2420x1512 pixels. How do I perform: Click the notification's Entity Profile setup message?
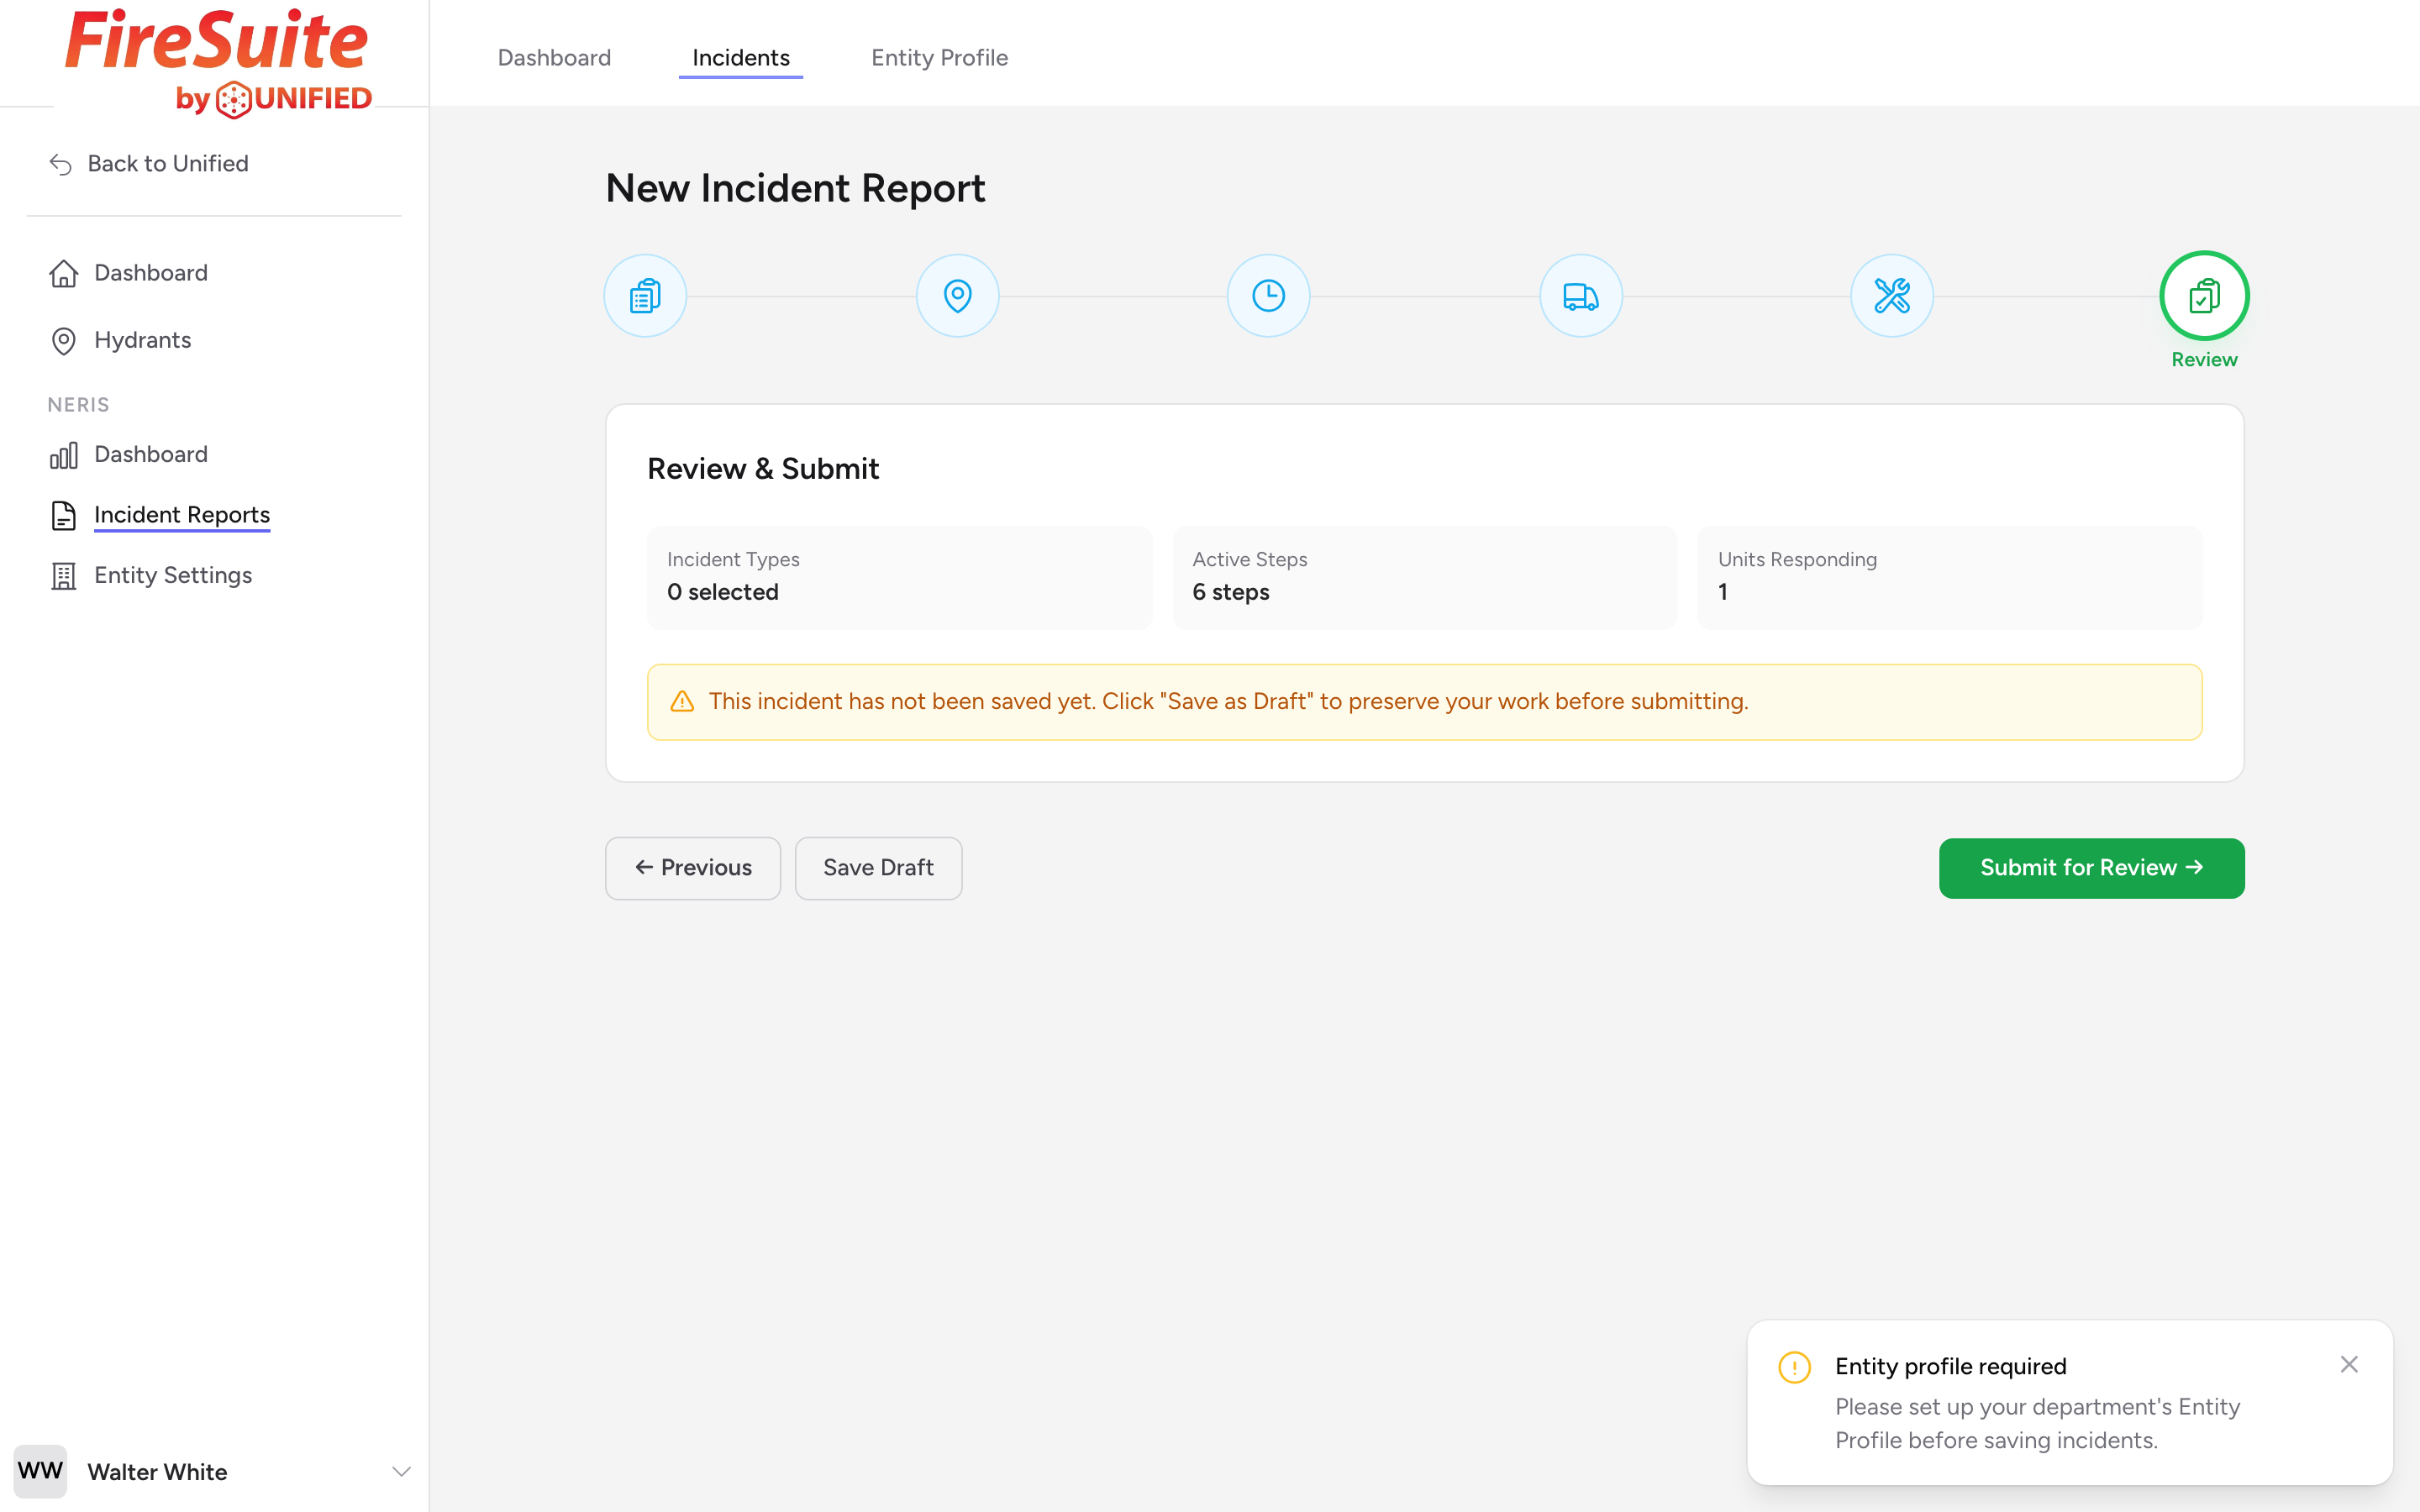pyautogui.click(x=2037, y=1424)
